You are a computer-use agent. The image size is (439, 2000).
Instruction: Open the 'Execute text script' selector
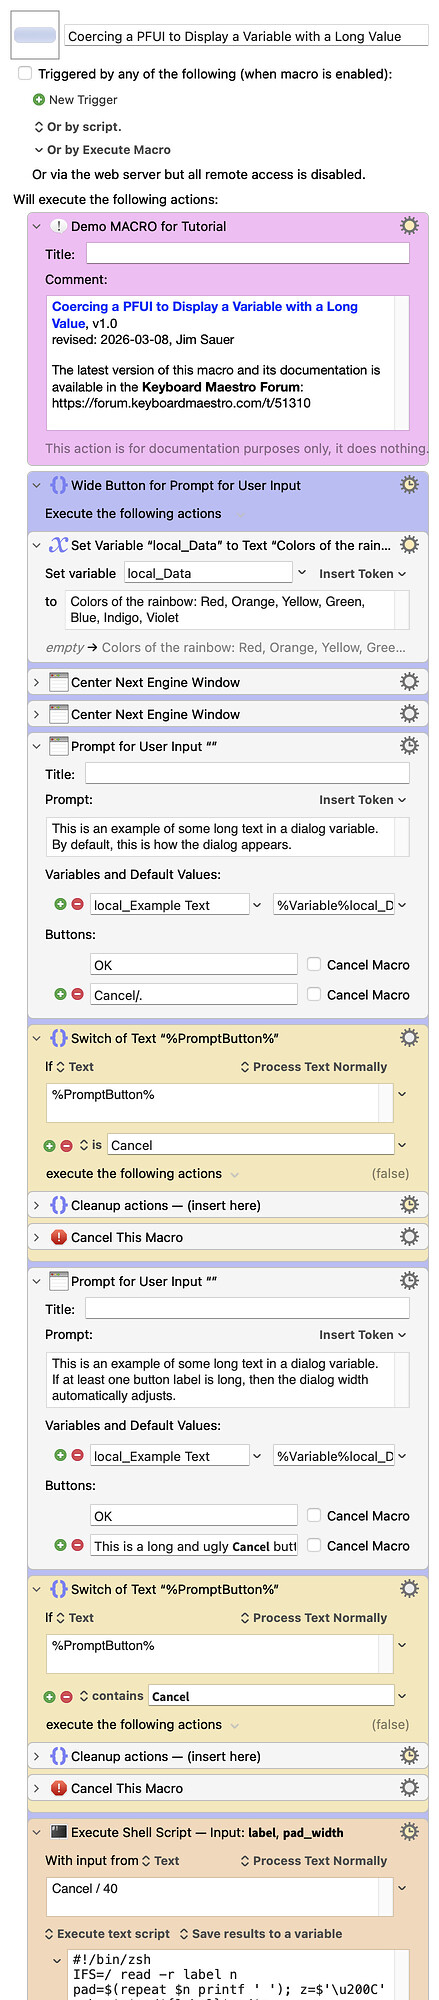[107, 1934]
